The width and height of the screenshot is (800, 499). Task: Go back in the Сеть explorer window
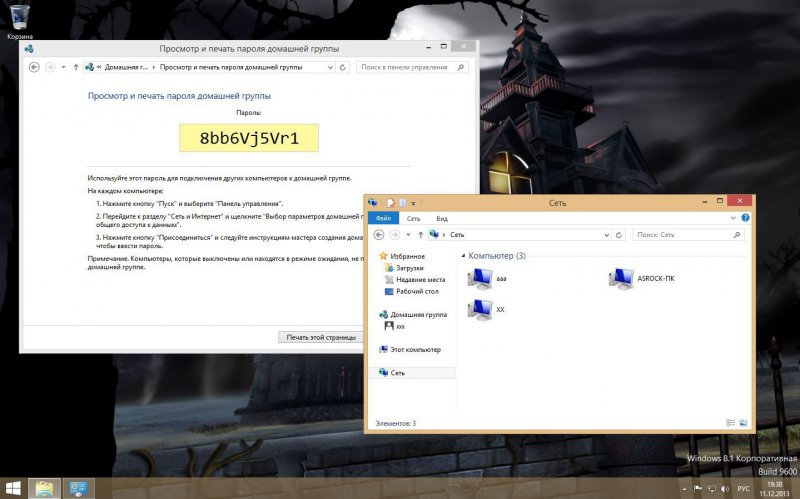pos(379,235)
